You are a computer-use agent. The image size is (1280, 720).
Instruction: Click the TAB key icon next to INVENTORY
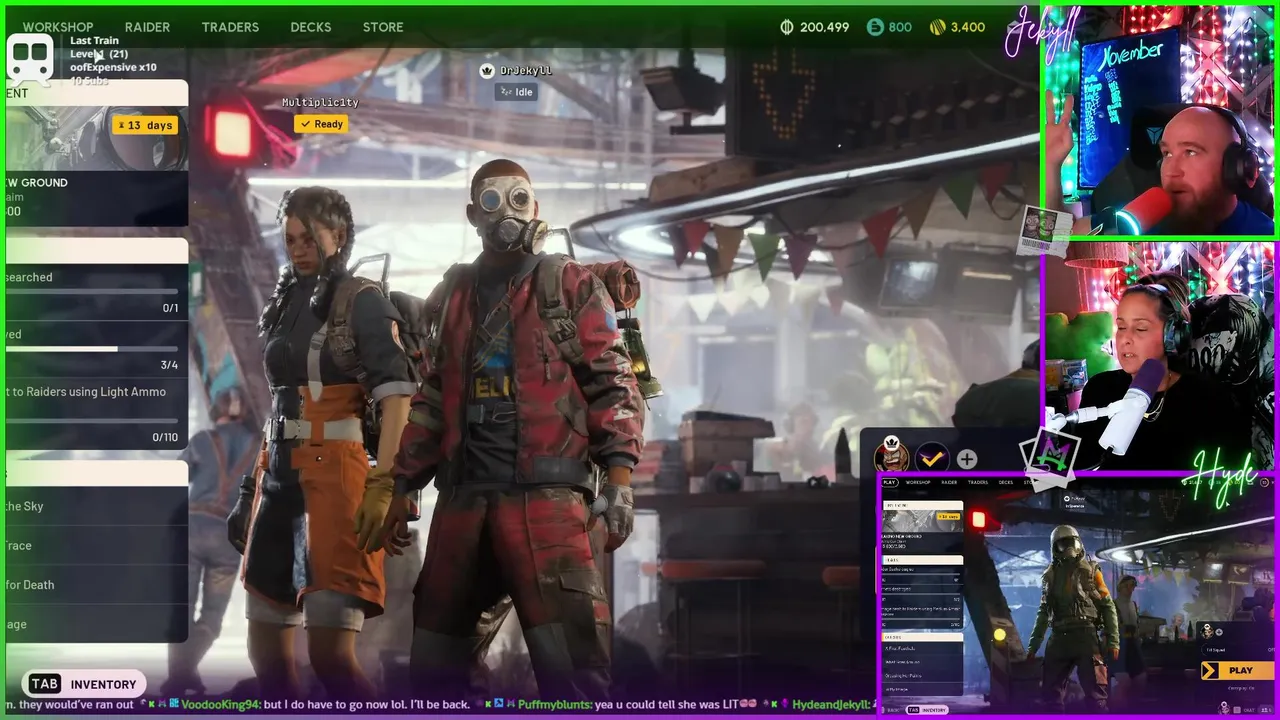44,684
